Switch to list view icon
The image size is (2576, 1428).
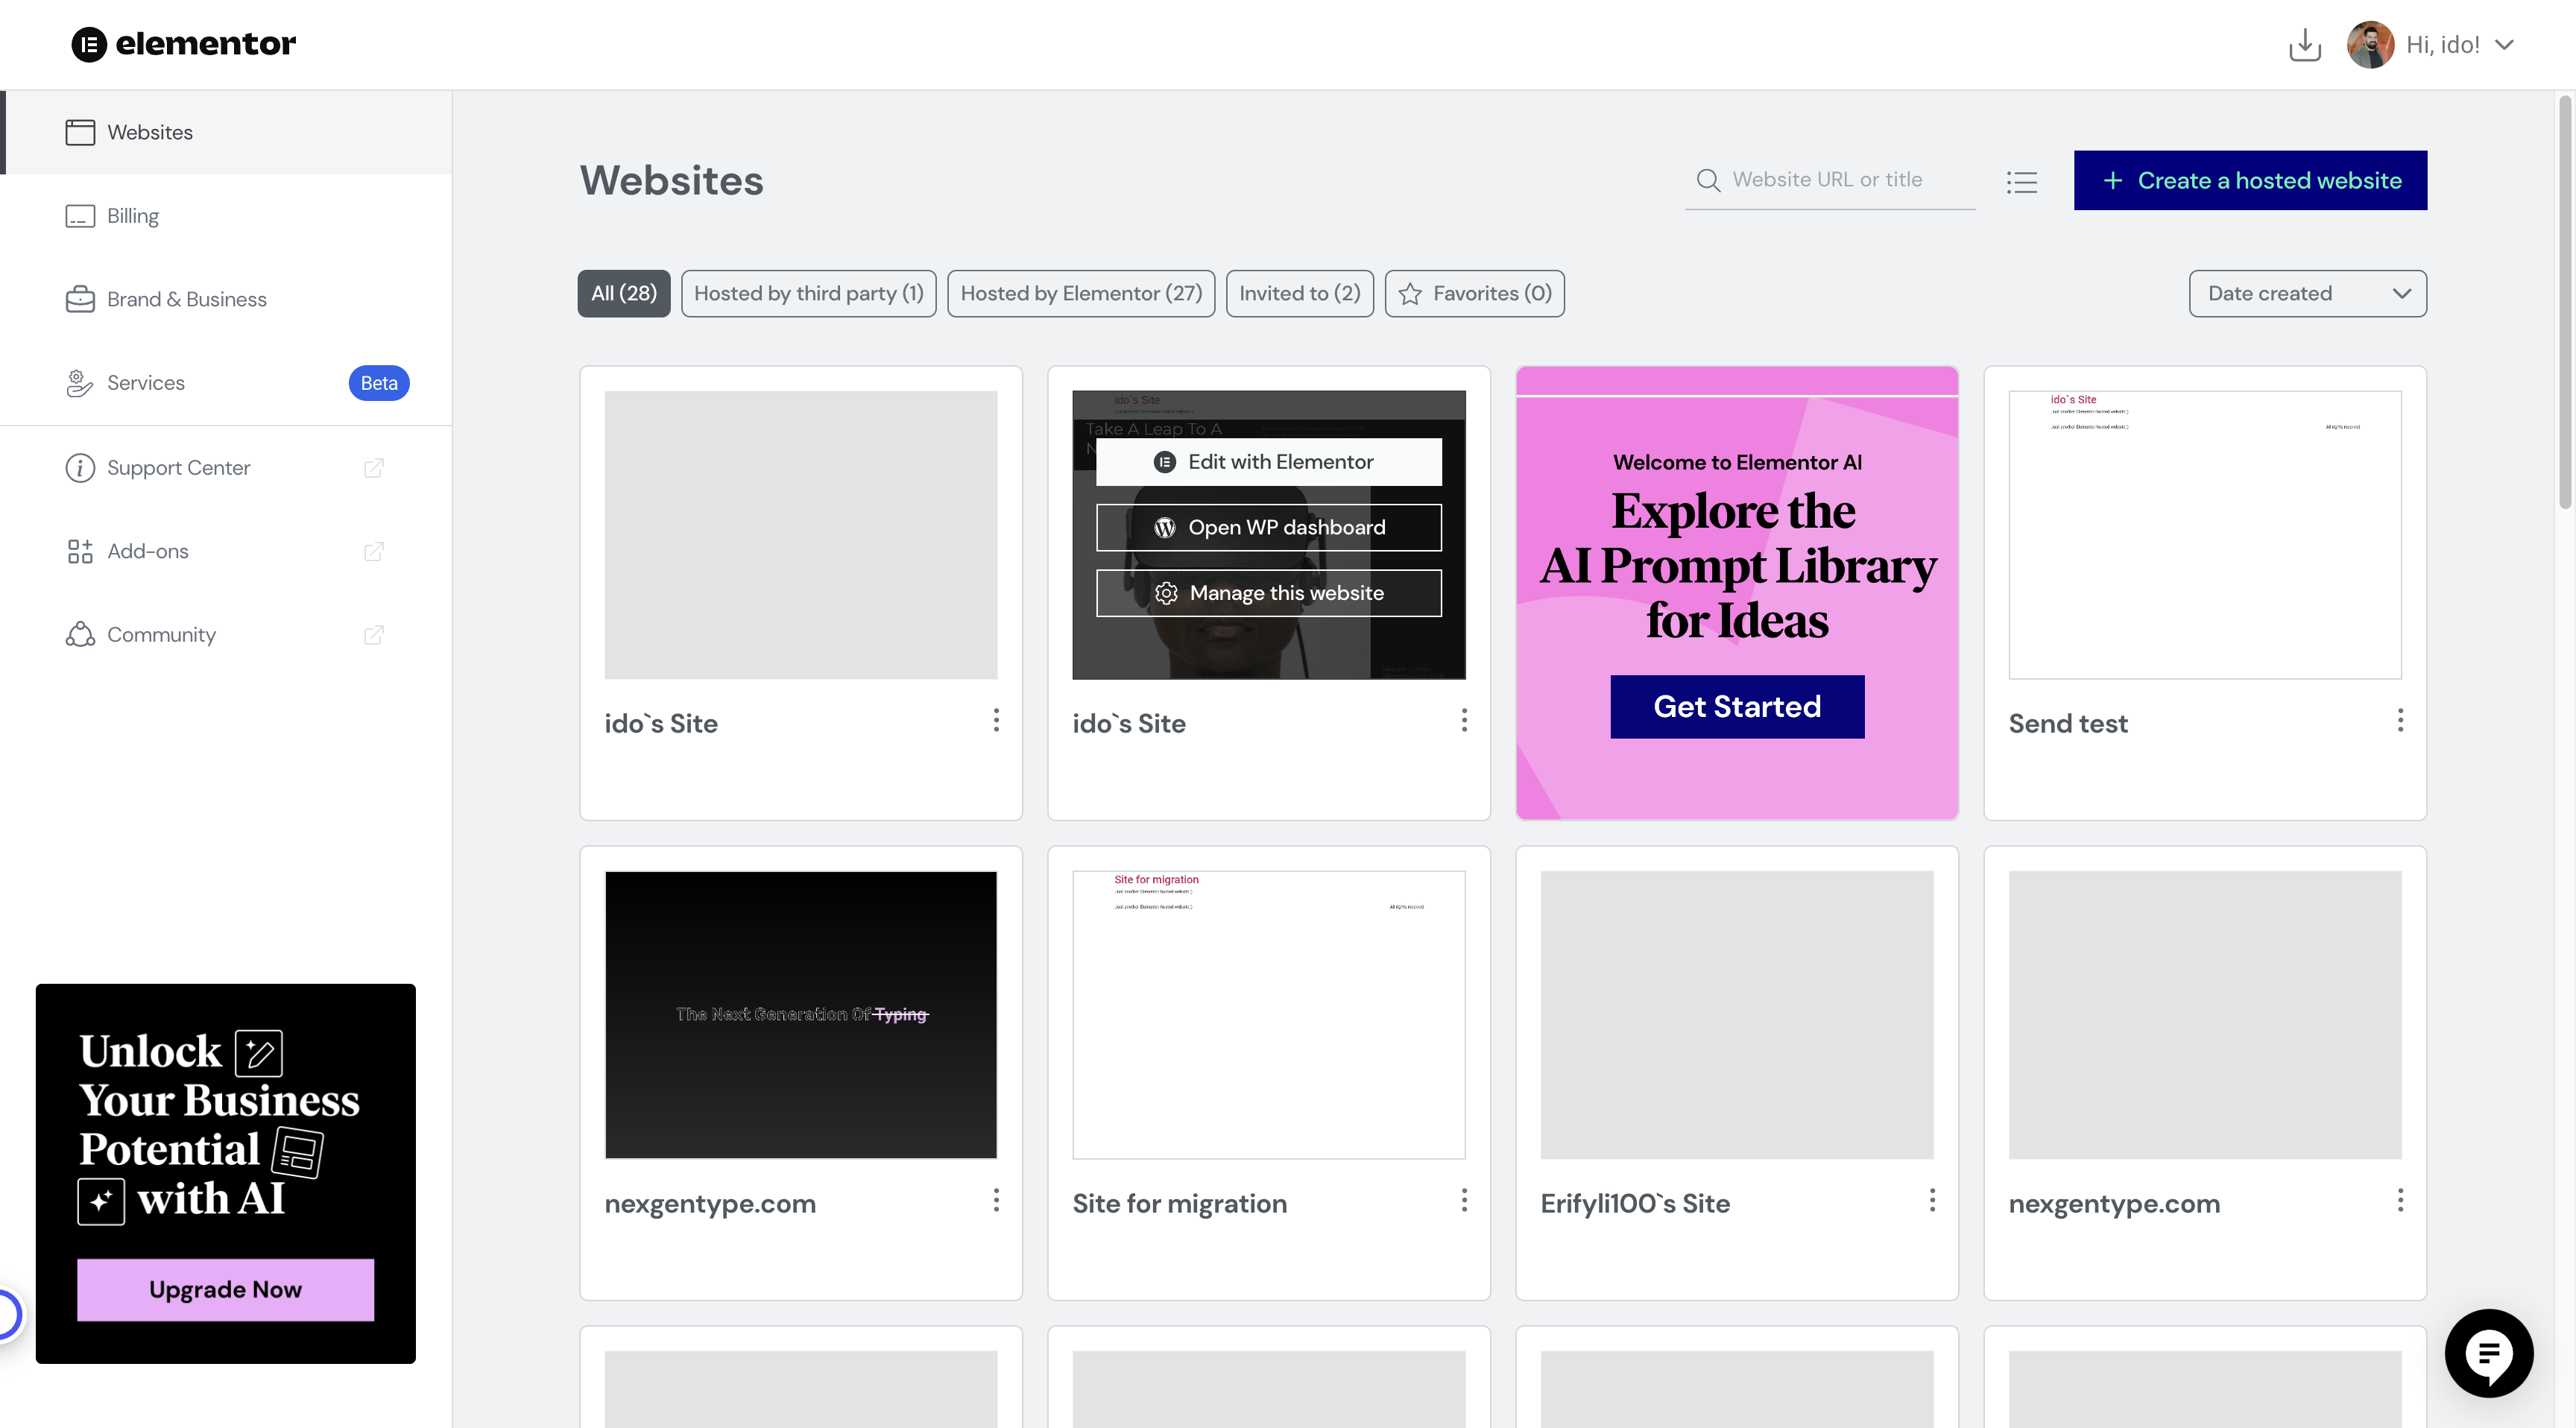tap(2021, 182)
